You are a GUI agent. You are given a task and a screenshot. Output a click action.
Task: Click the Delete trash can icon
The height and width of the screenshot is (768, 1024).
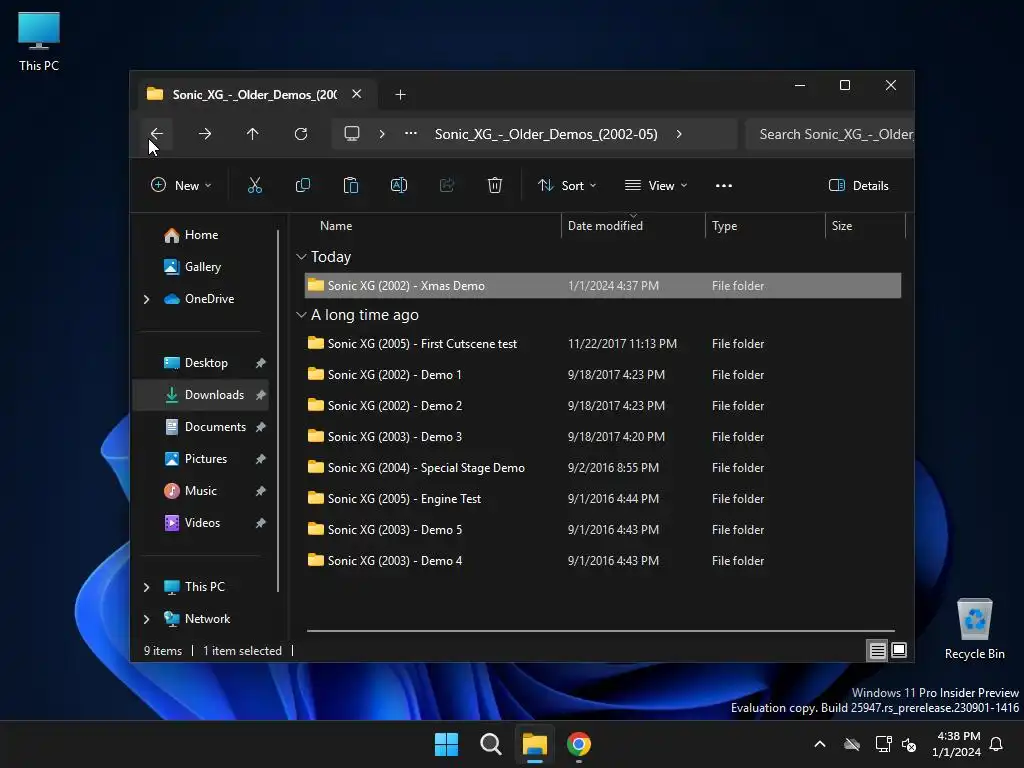pos(495,185)
